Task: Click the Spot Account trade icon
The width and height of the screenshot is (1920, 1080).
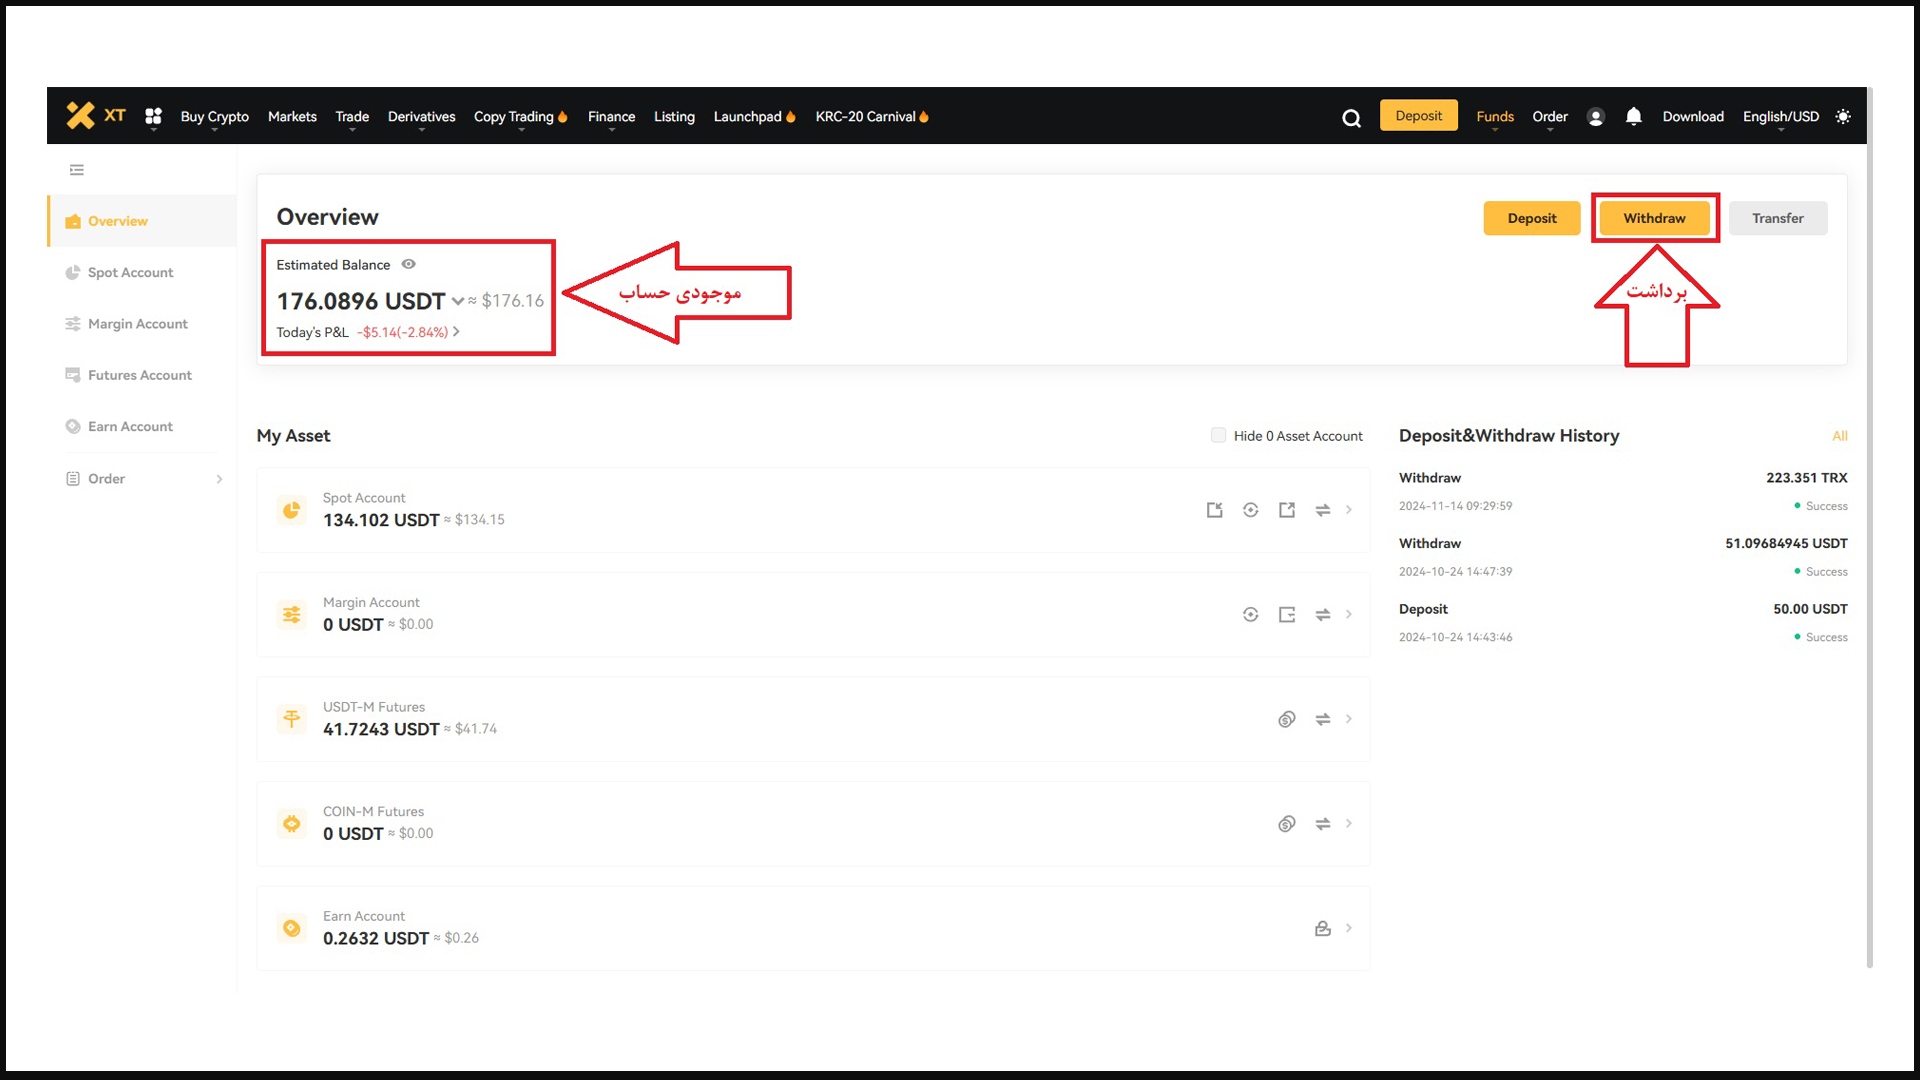Action: point(1250,510)
